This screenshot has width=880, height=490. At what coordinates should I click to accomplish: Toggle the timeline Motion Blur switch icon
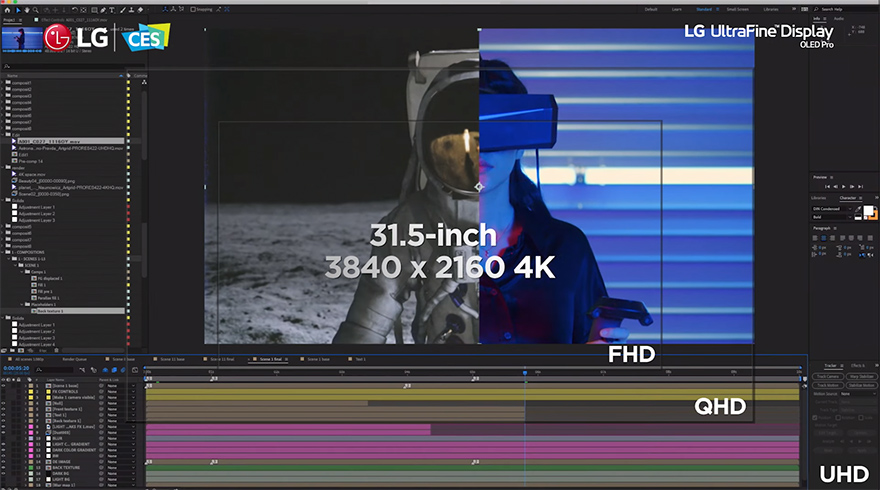click(x=123, y=370)
